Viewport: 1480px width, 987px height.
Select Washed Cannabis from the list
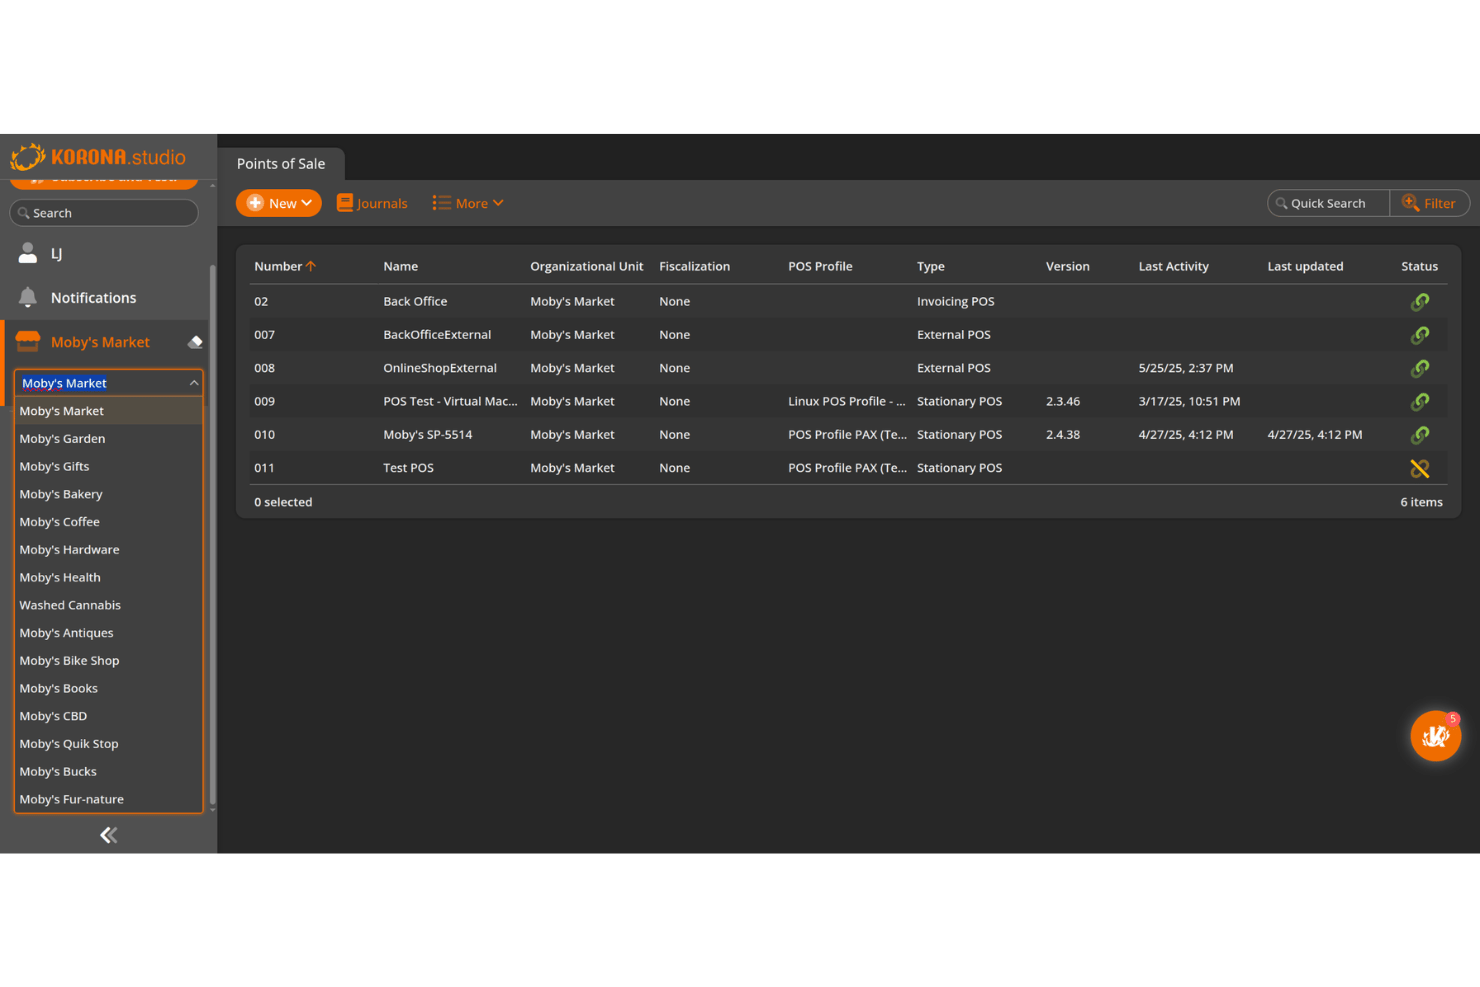109,605
